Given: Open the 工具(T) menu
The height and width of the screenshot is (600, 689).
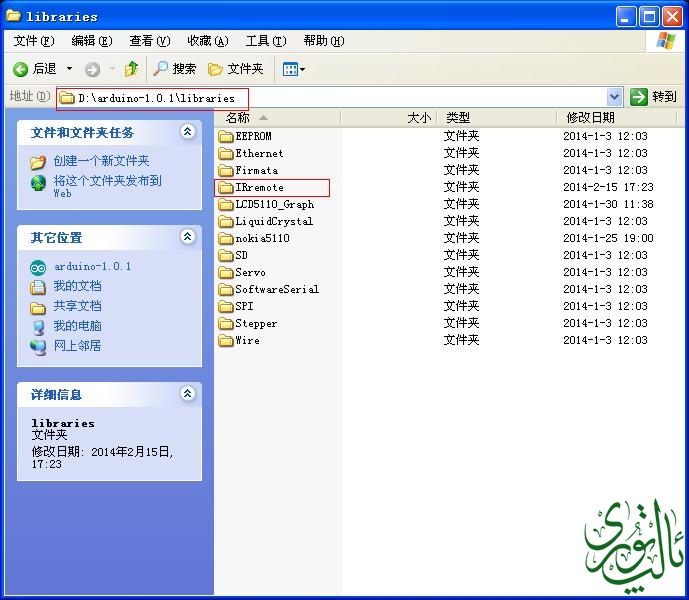Looking at the screenshot, I should [266, 41].
